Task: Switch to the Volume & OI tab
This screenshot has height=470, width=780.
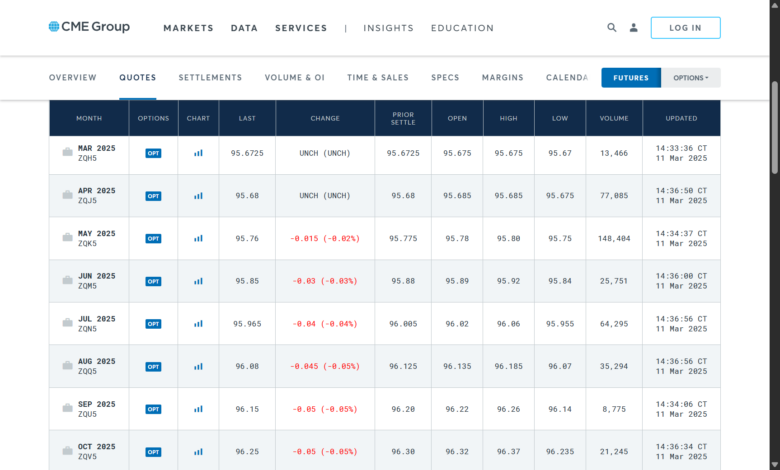Action: coord(294,78)
